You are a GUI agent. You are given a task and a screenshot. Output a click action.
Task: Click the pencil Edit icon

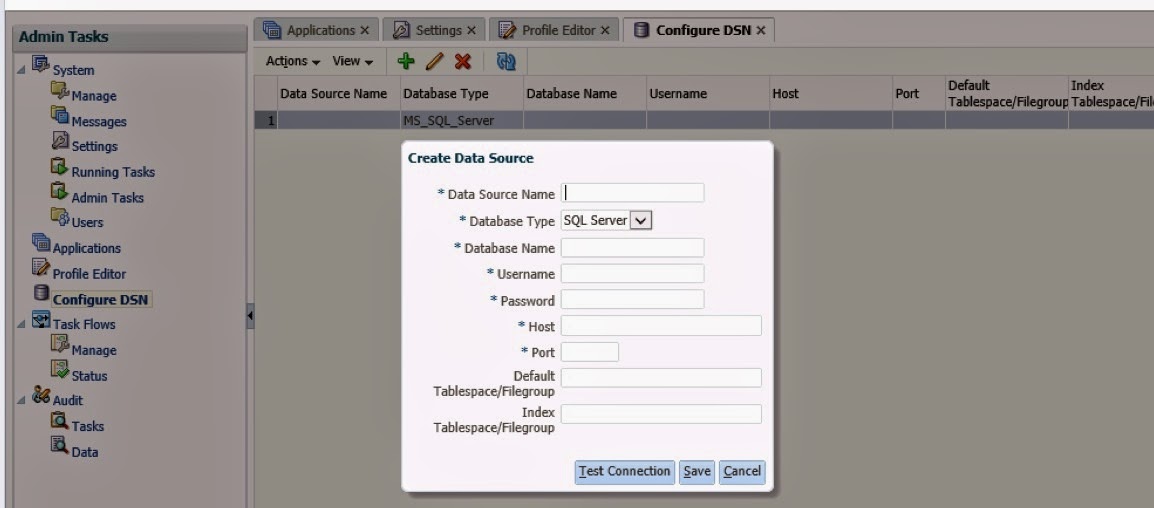434,61
